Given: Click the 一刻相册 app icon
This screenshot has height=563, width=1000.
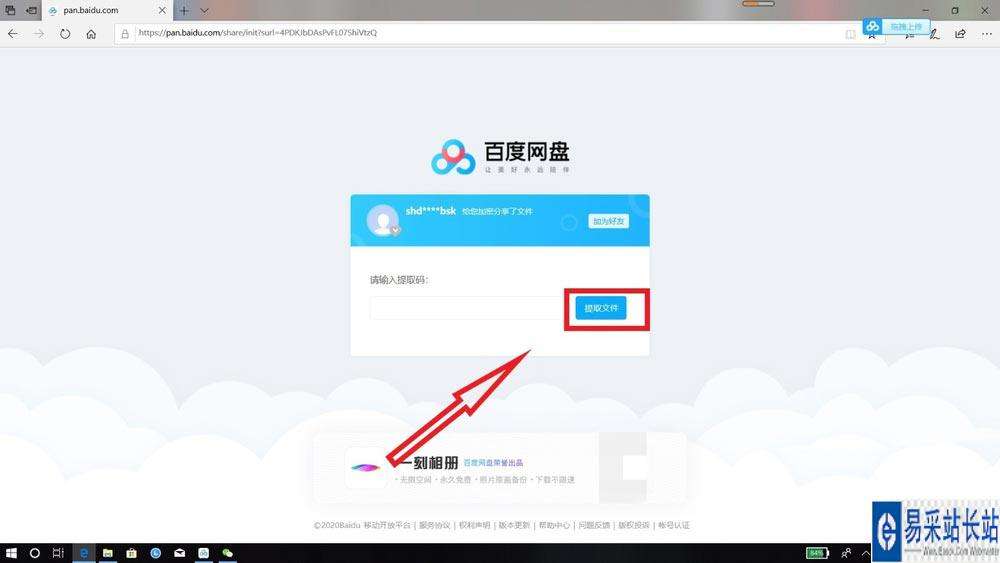Looking at the screenshot, I should point(365,468).
